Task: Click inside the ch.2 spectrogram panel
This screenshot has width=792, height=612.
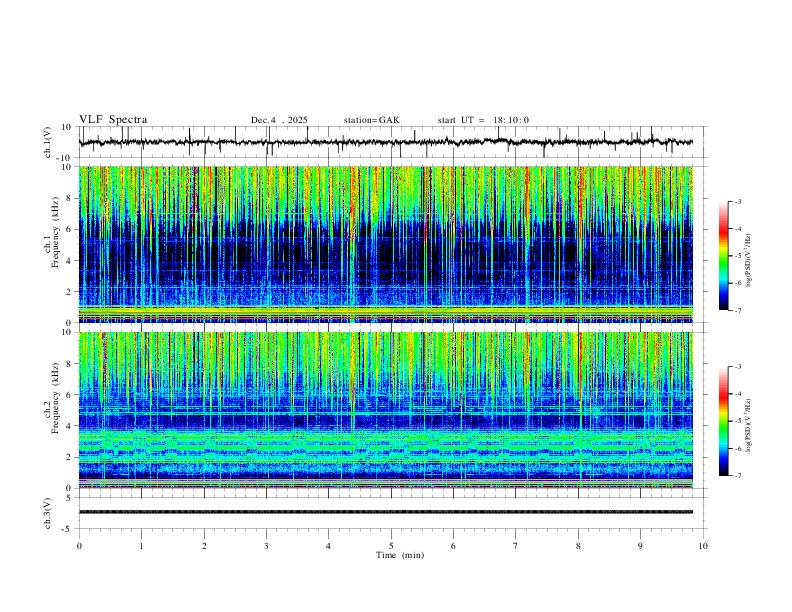Action: [x=386, y=410]
